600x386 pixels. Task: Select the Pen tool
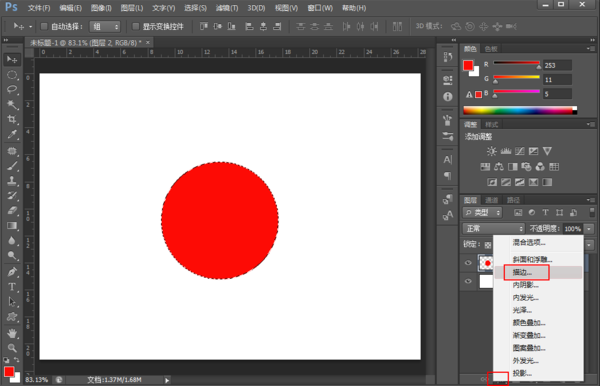pyautogui.click(x=12, y=272)
